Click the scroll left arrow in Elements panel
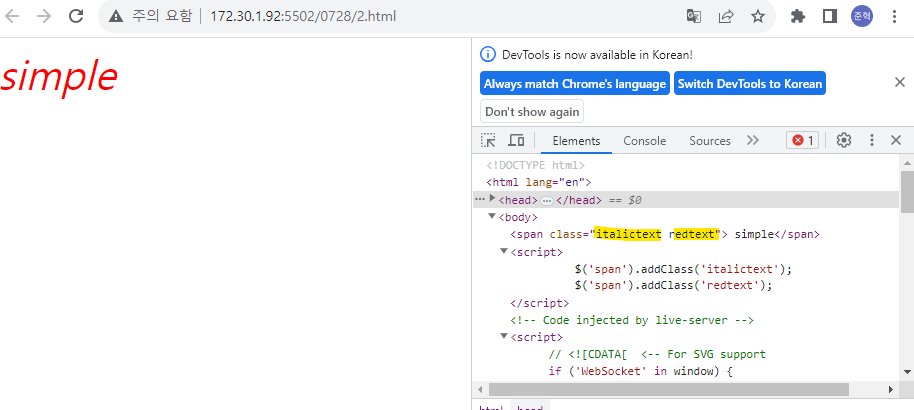 coord(480,389)
